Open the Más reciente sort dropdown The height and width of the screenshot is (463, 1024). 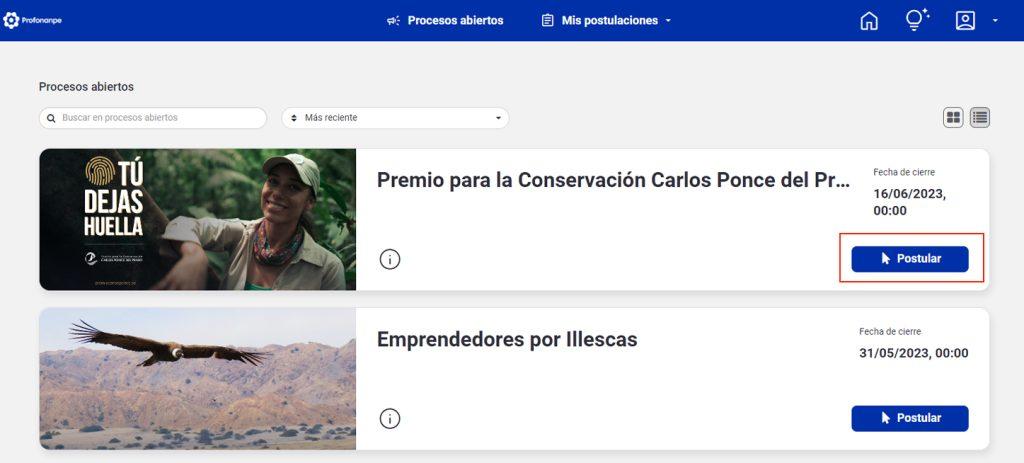pyautogui.click(x=395, y=118)
